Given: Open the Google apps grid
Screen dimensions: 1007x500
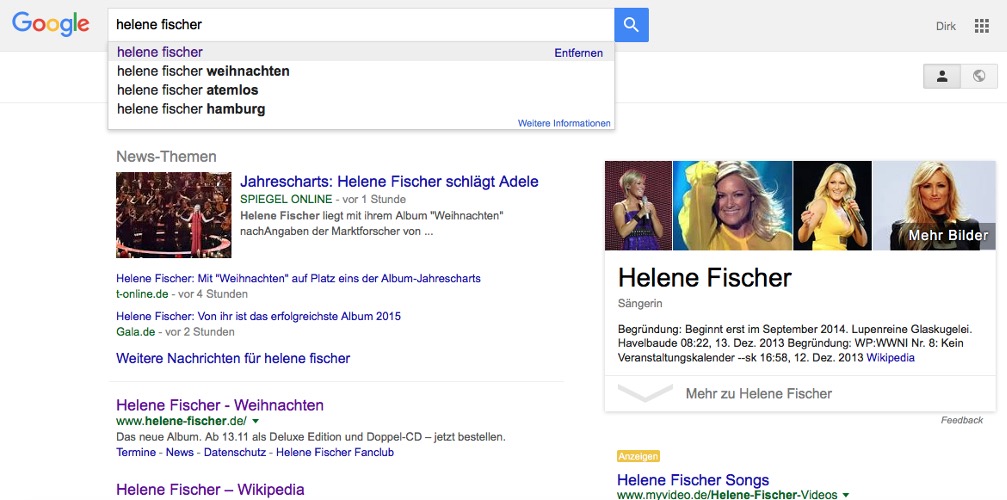Looking at the screenshot, I should [981, 26].
